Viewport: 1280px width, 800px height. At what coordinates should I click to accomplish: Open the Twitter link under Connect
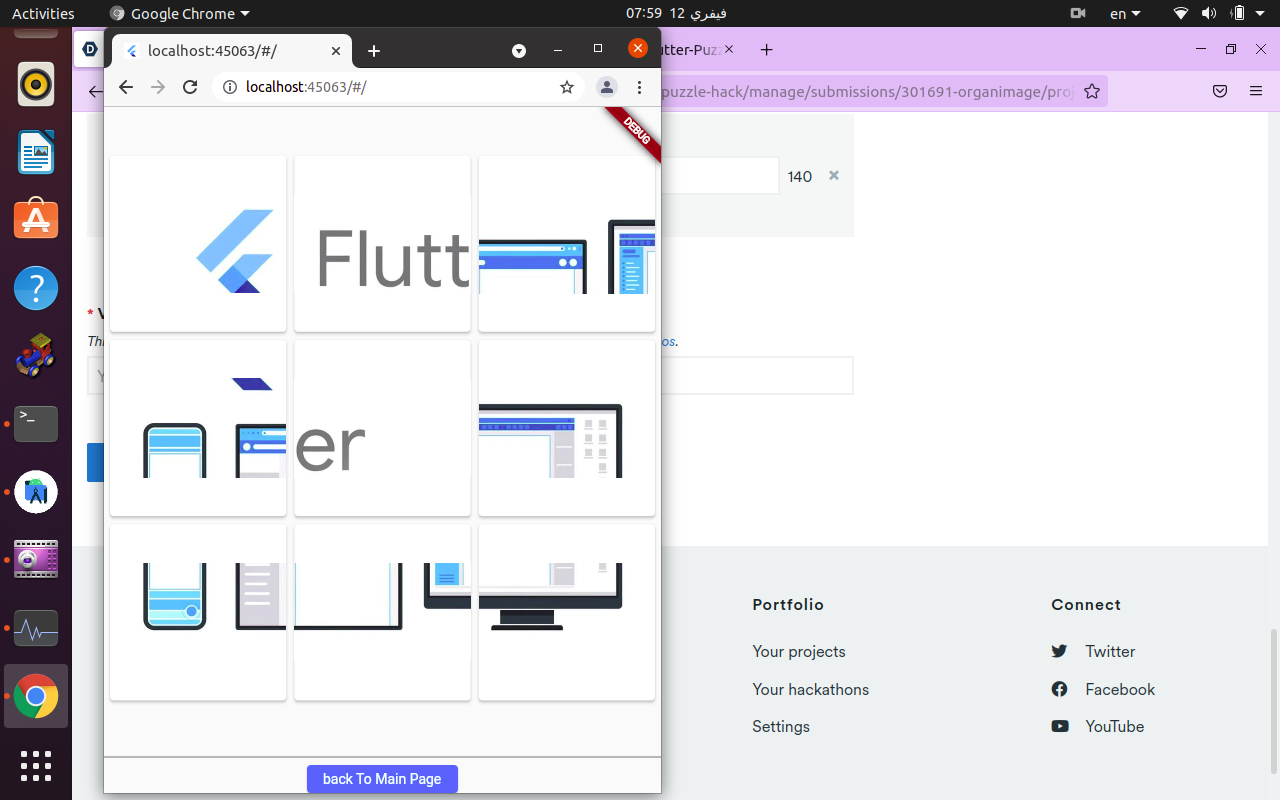click(1110, 651)
